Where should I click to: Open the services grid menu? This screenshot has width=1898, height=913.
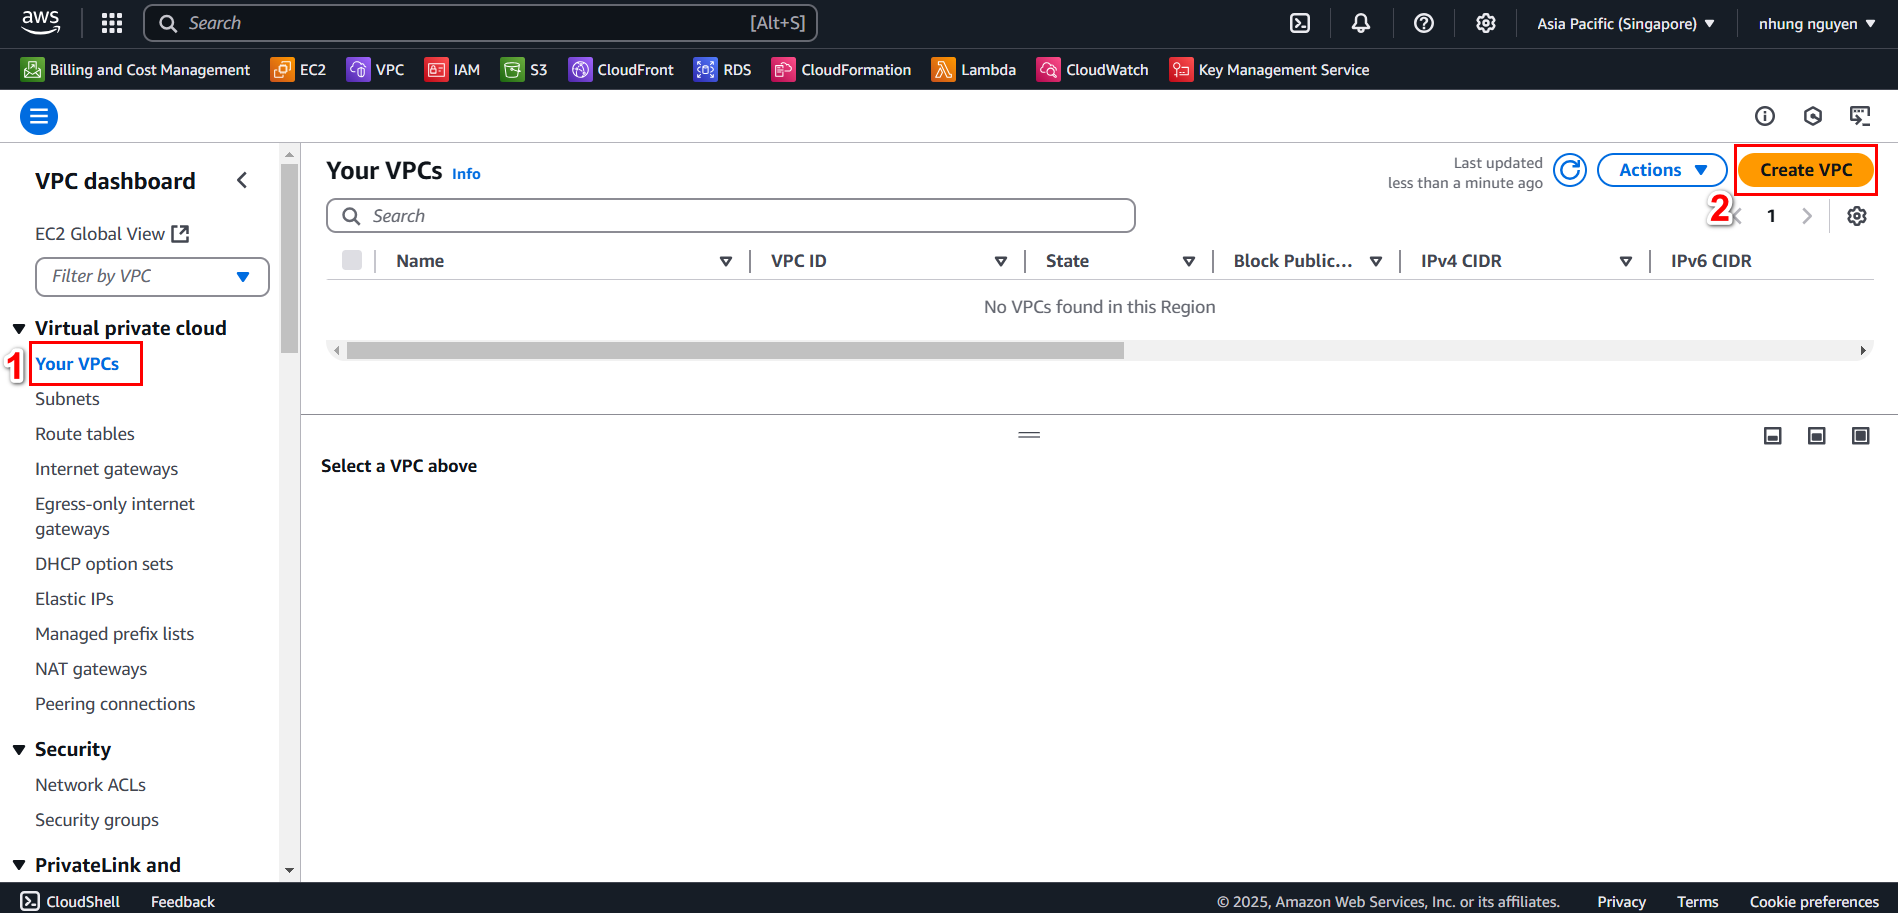(112, 23)
